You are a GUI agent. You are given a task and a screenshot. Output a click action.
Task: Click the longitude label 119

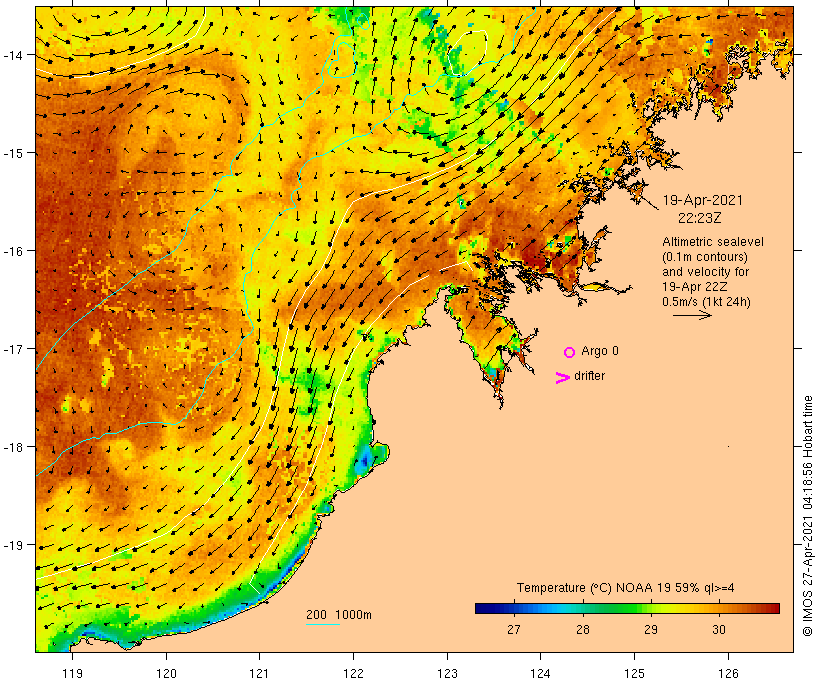point(73,673)
